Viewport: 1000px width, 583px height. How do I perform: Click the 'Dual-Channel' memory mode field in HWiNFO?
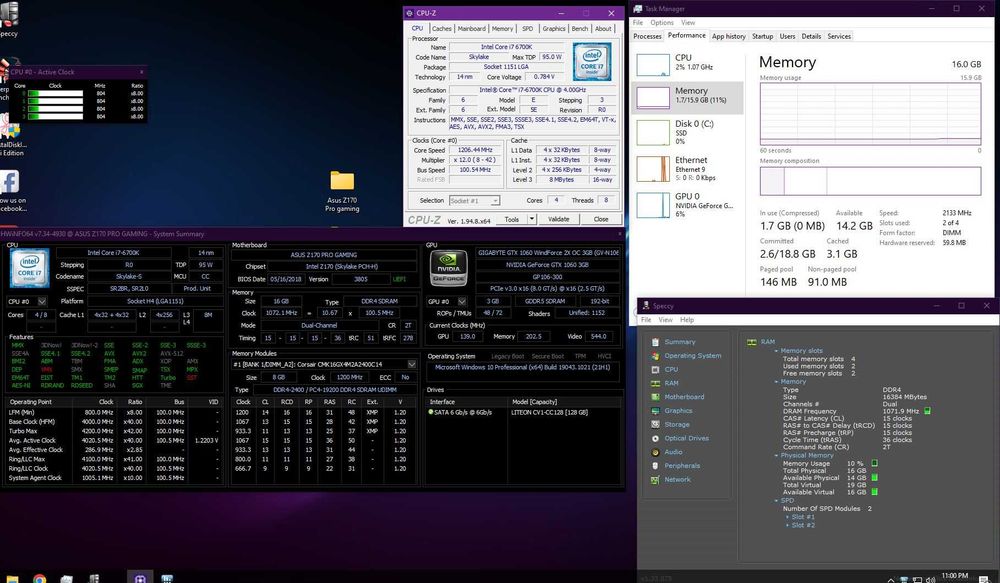[319, 325]
